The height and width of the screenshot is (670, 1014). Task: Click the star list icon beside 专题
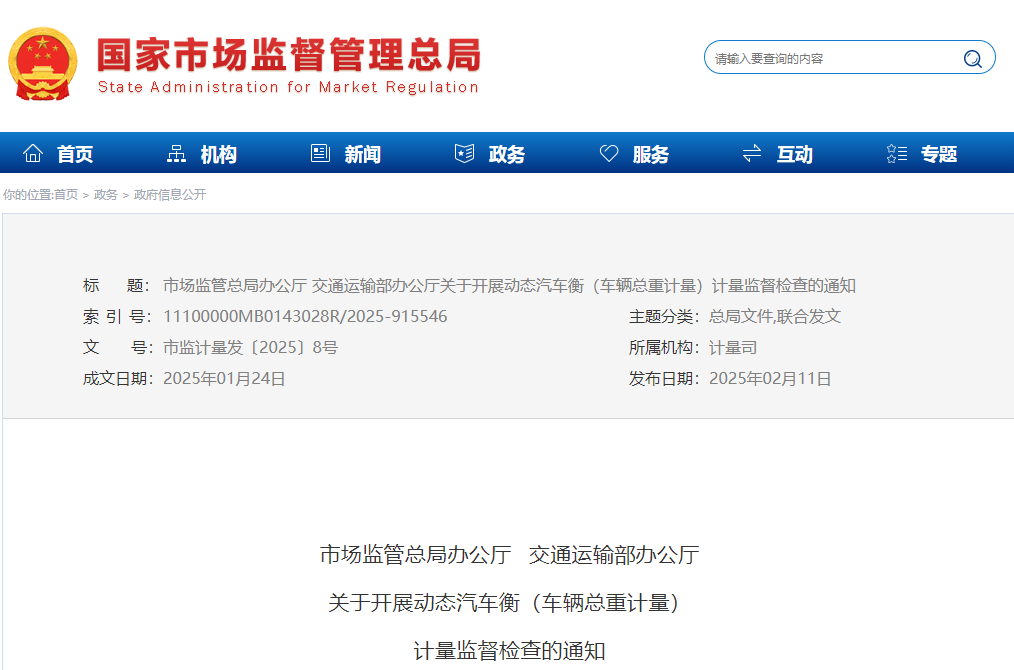coord(896,153)
